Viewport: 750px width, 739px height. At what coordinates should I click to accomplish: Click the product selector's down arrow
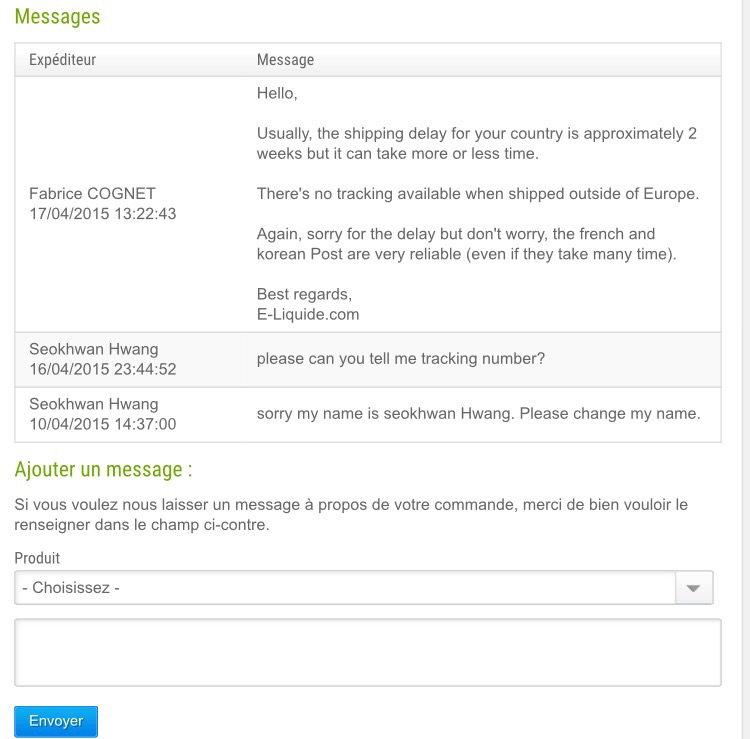click(694, 588)
